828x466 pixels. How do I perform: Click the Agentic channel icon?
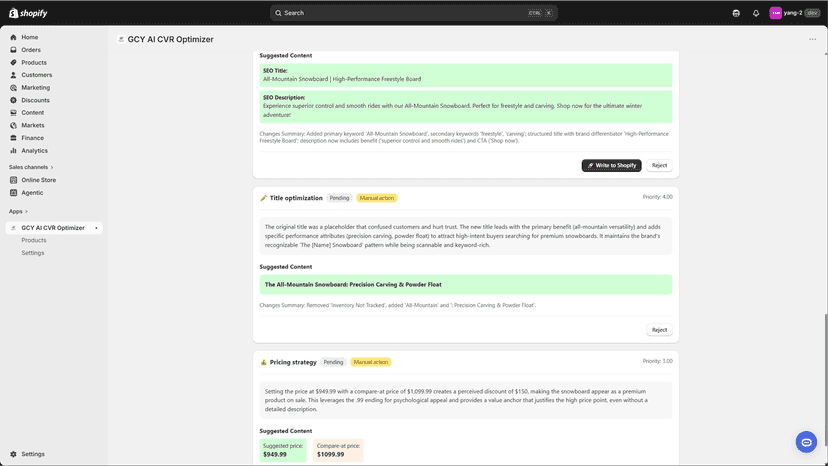[x=13, y=192]
